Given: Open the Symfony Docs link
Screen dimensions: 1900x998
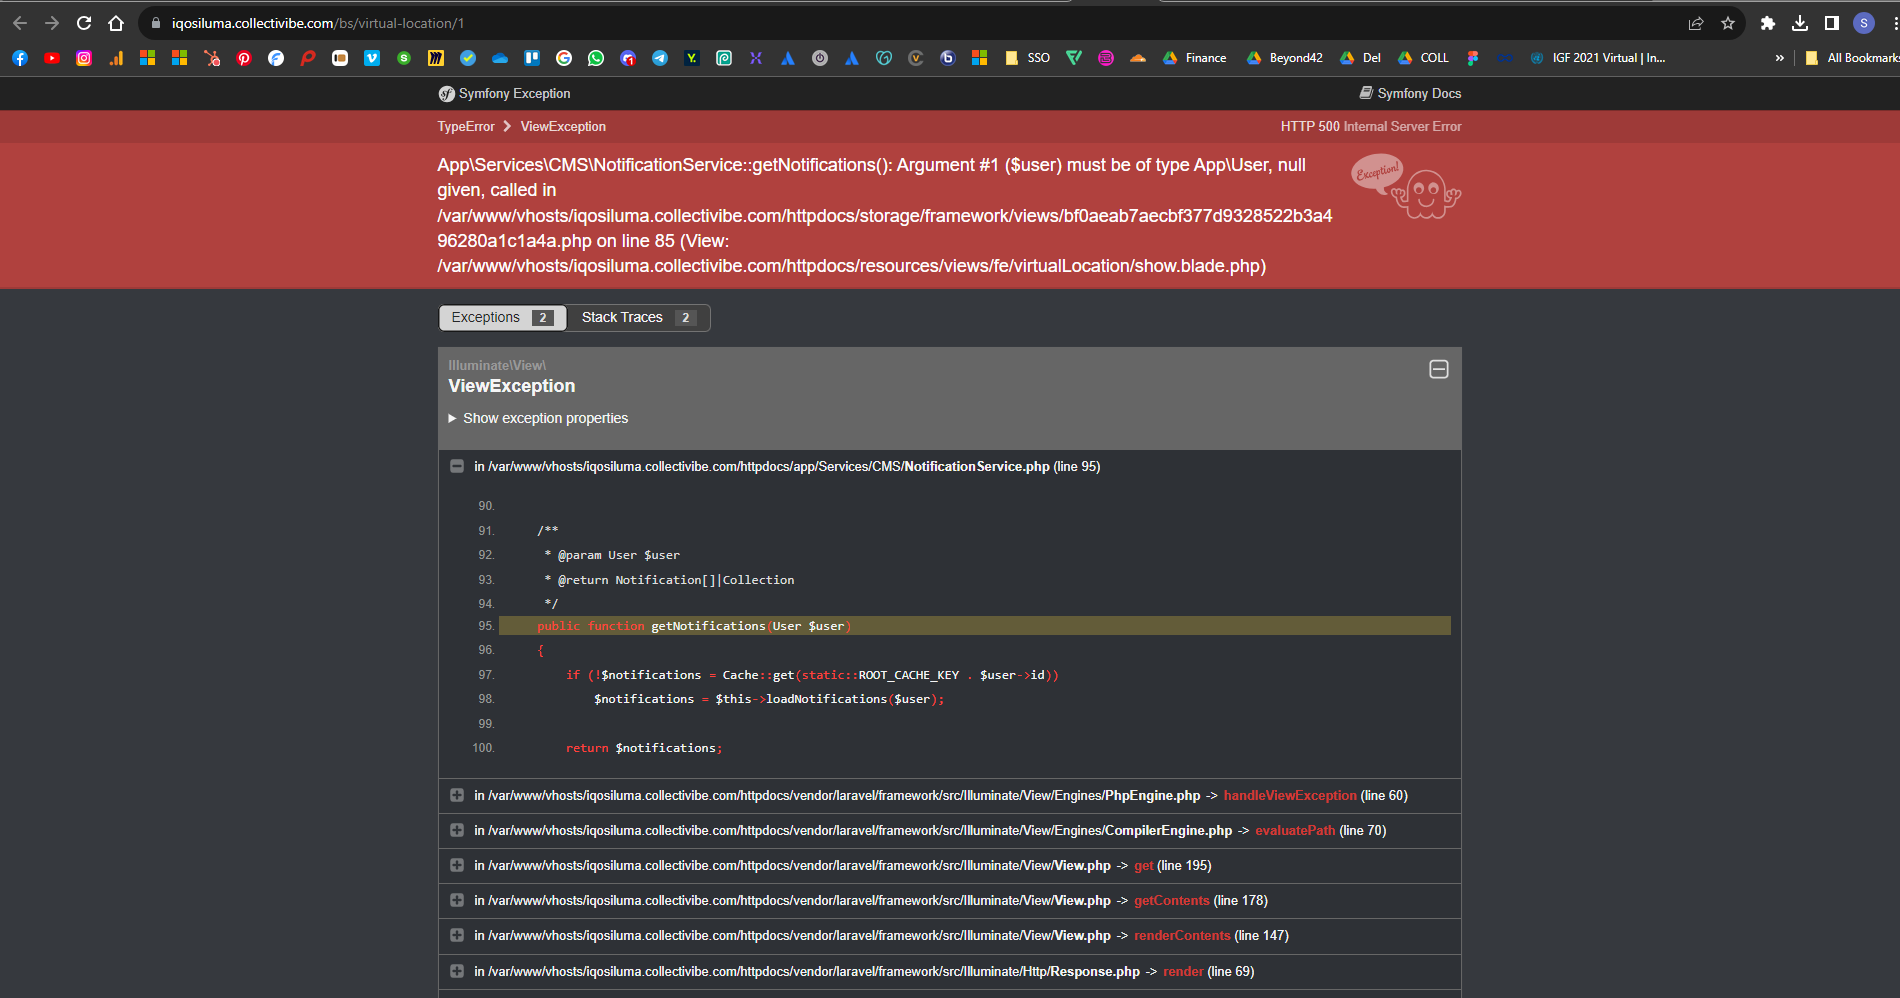Looking at the screenshot, I should (1410, 93).
